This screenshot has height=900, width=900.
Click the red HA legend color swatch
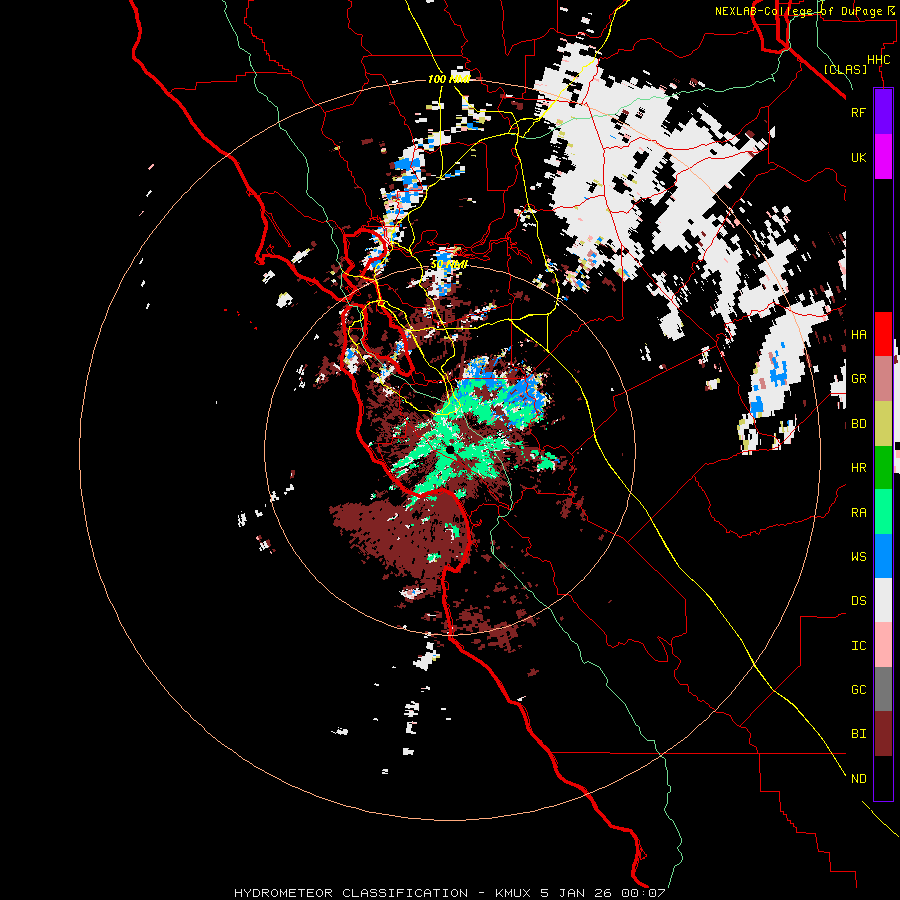pyautogui.click(x=883, y=334)
